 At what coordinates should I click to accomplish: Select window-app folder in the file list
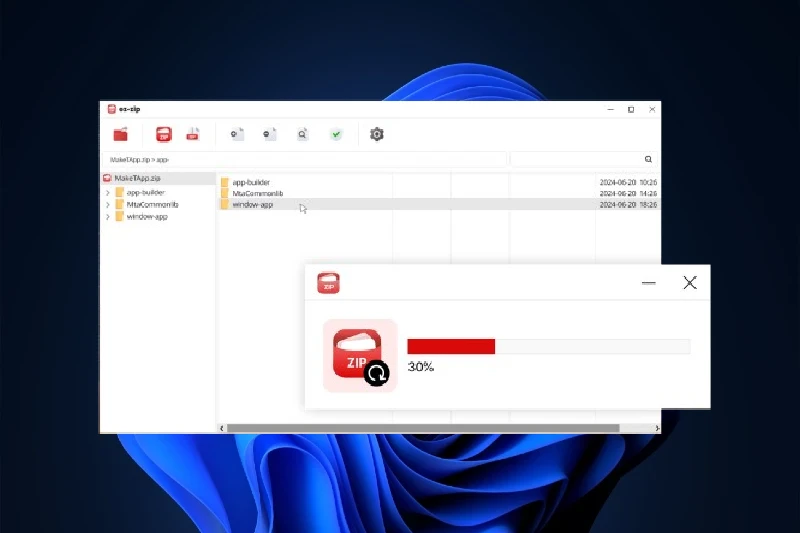tap(252, 205)
